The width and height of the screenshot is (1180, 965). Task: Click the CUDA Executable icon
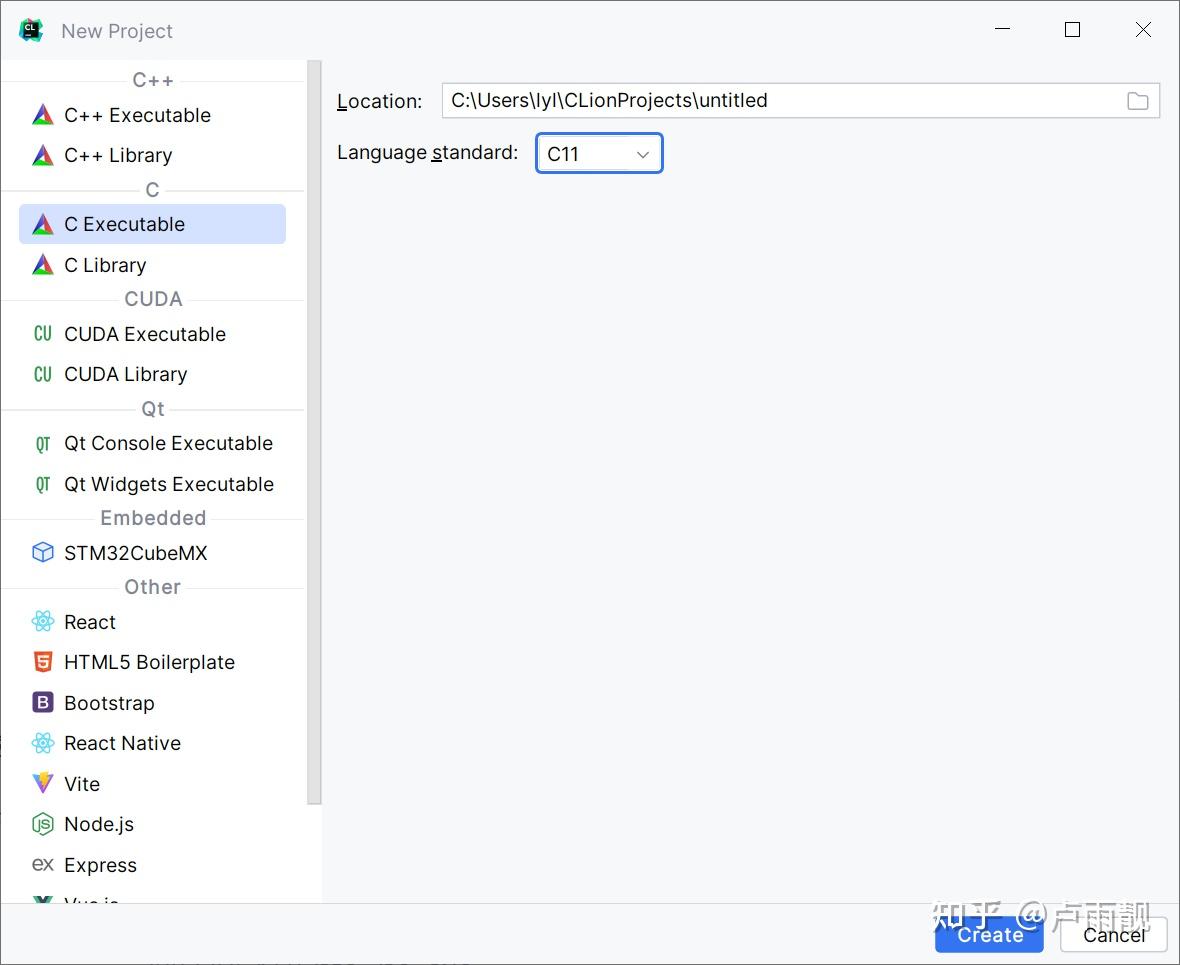43,334
